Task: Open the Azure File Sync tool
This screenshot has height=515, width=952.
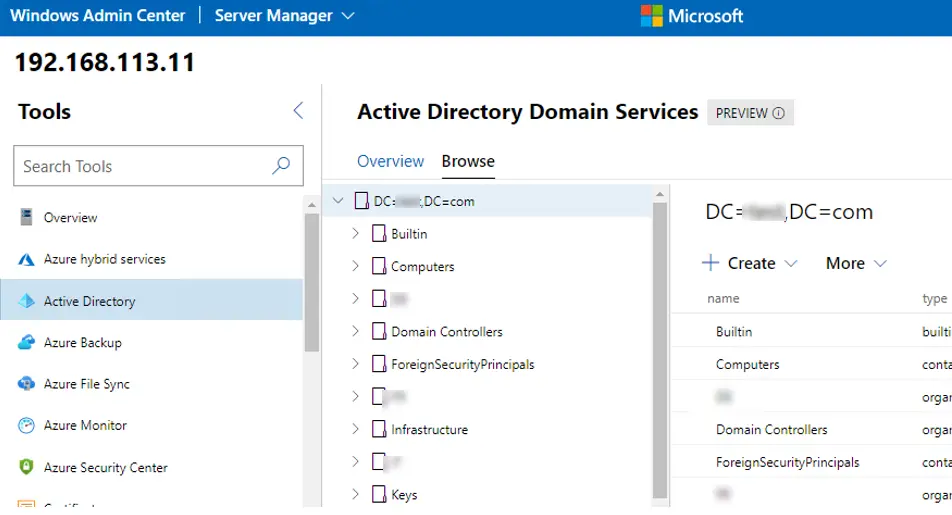Action: tap(152, 384)
